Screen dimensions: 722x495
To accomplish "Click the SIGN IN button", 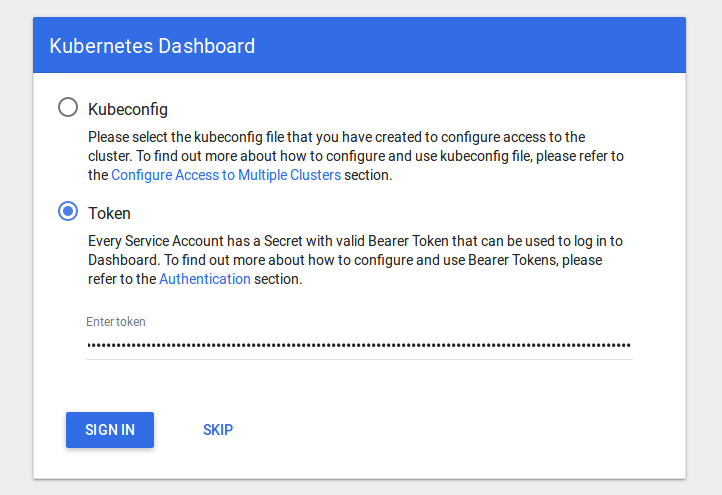I will (x=110, y=430).
